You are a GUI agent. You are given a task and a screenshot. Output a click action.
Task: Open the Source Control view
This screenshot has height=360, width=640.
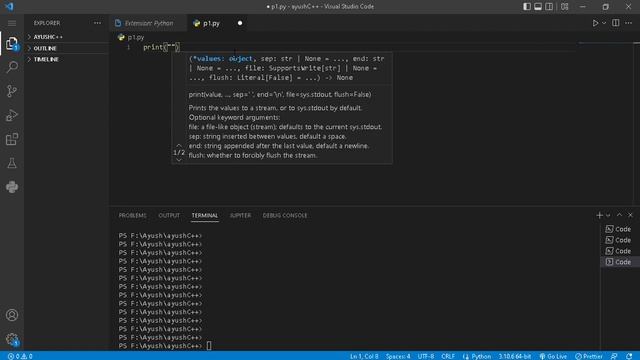click(x=12, y=91)
